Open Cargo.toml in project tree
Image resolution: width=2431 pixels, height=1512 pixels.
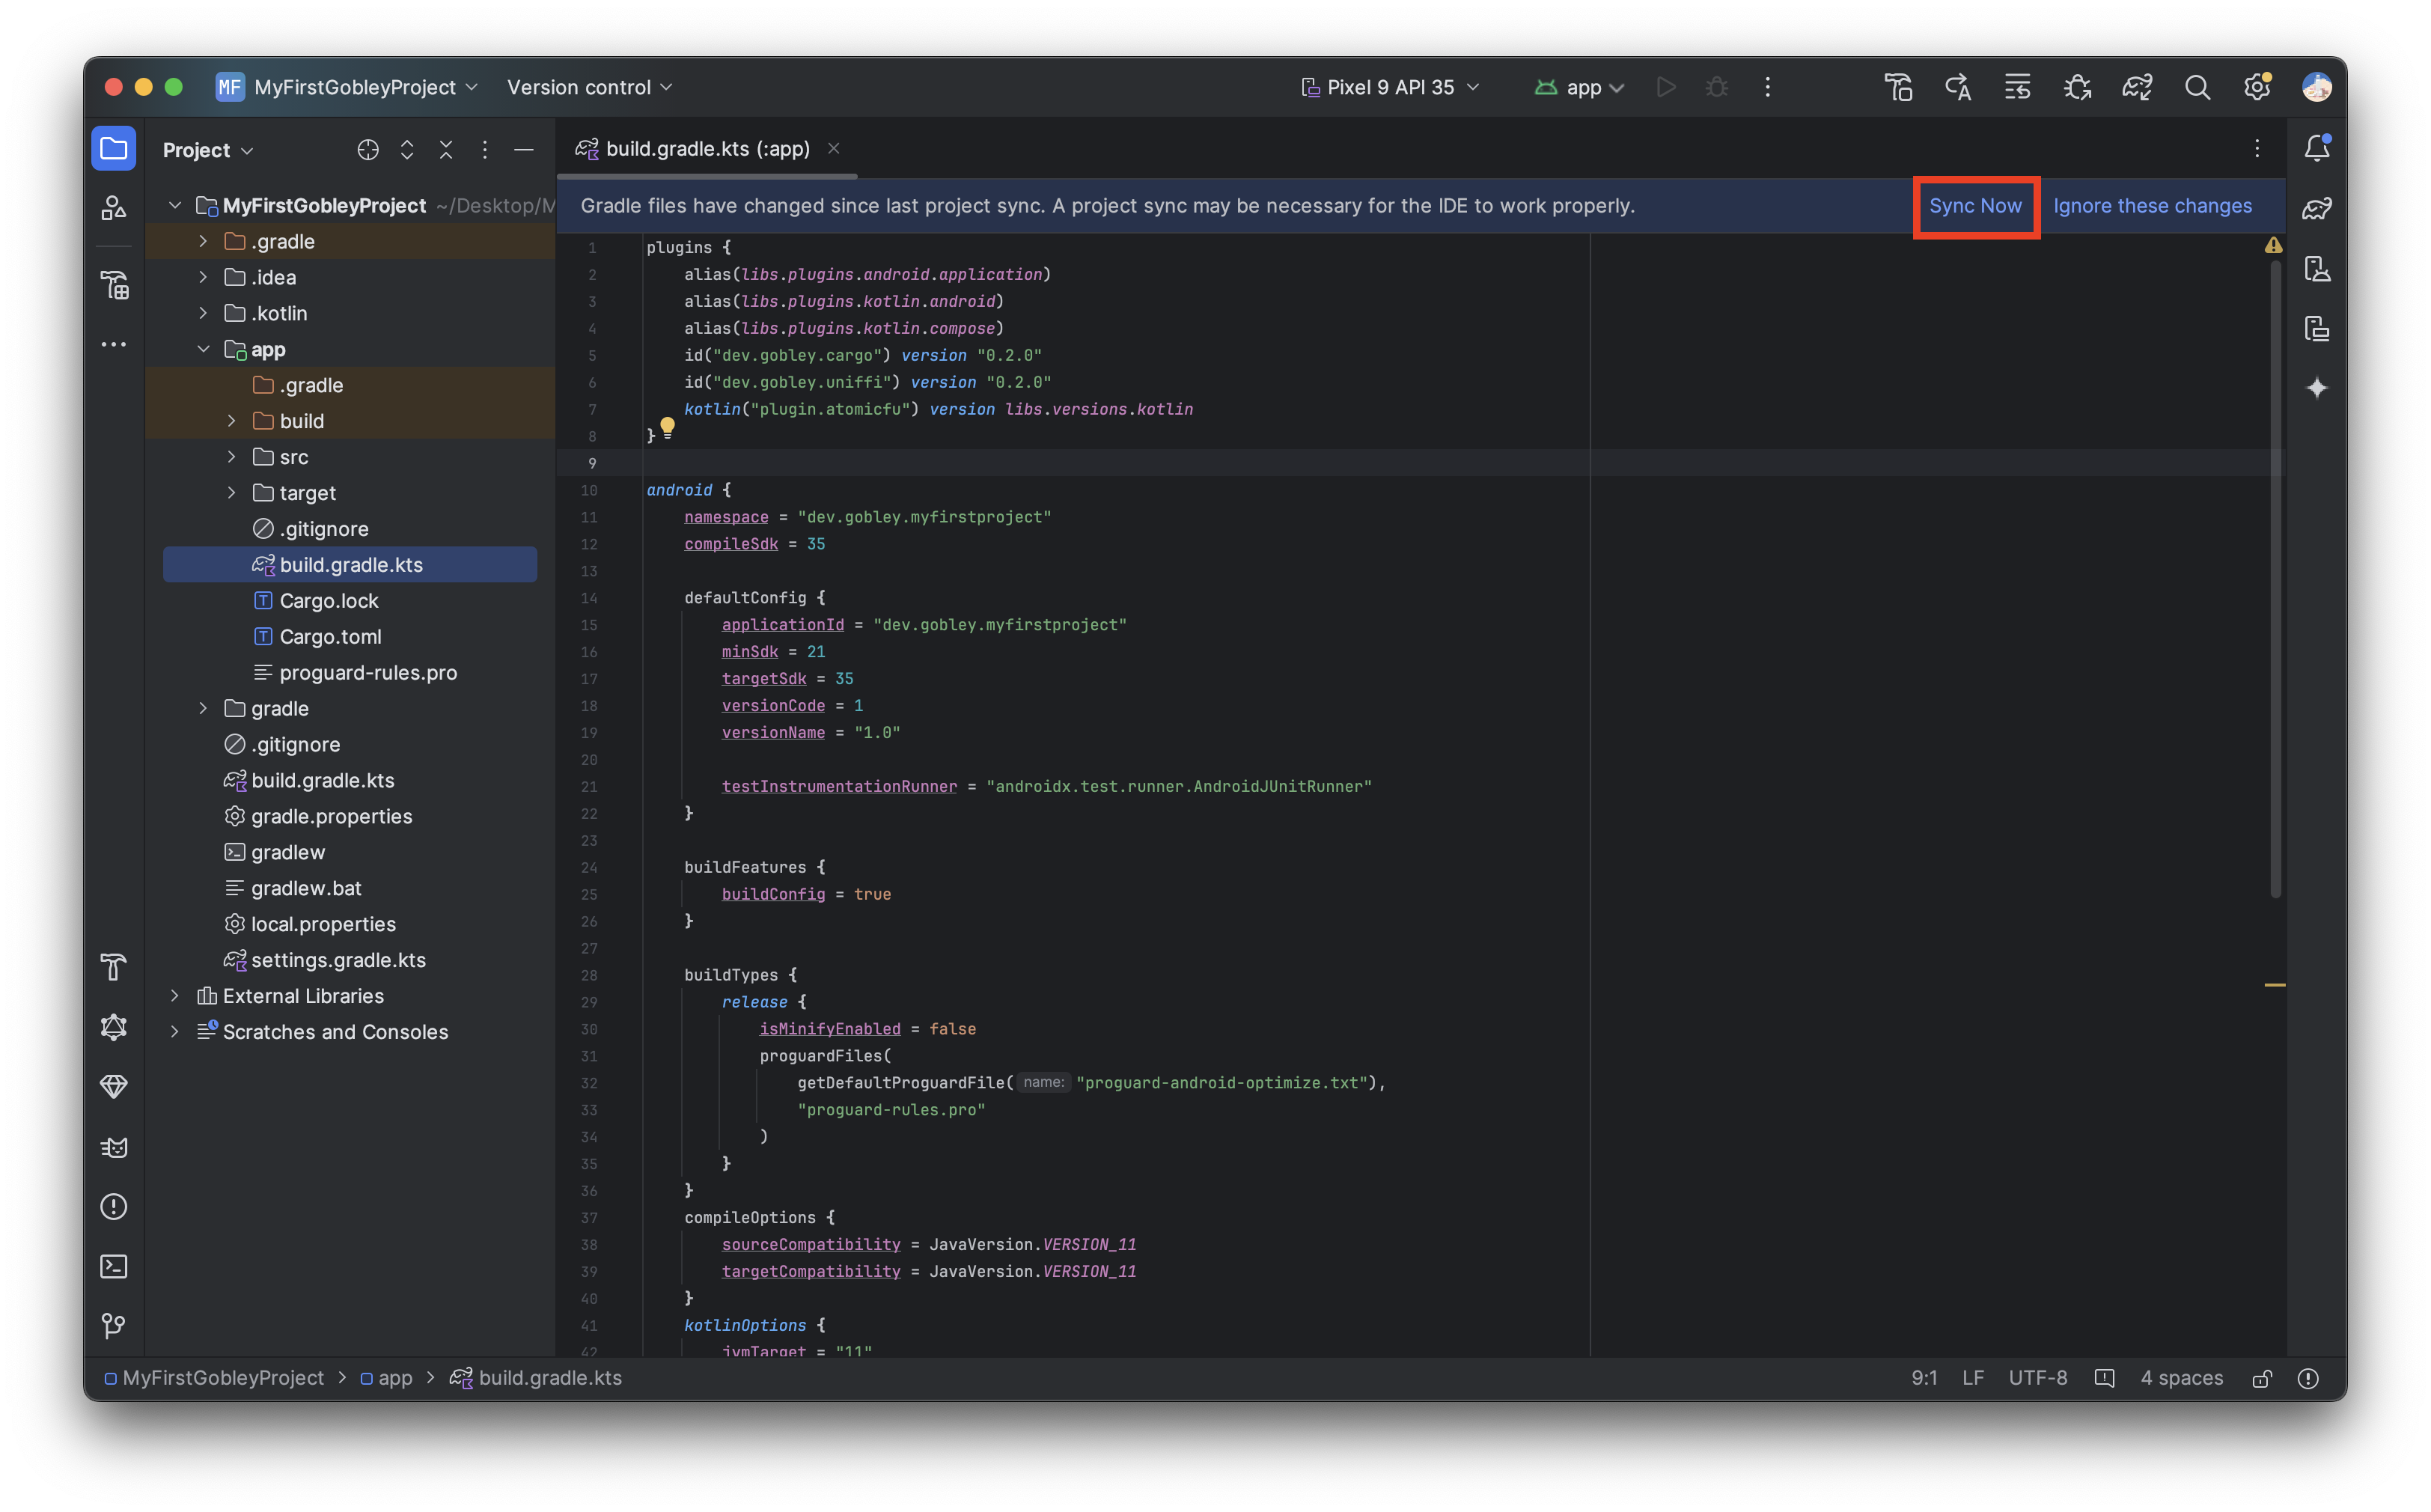click(330, 637)
